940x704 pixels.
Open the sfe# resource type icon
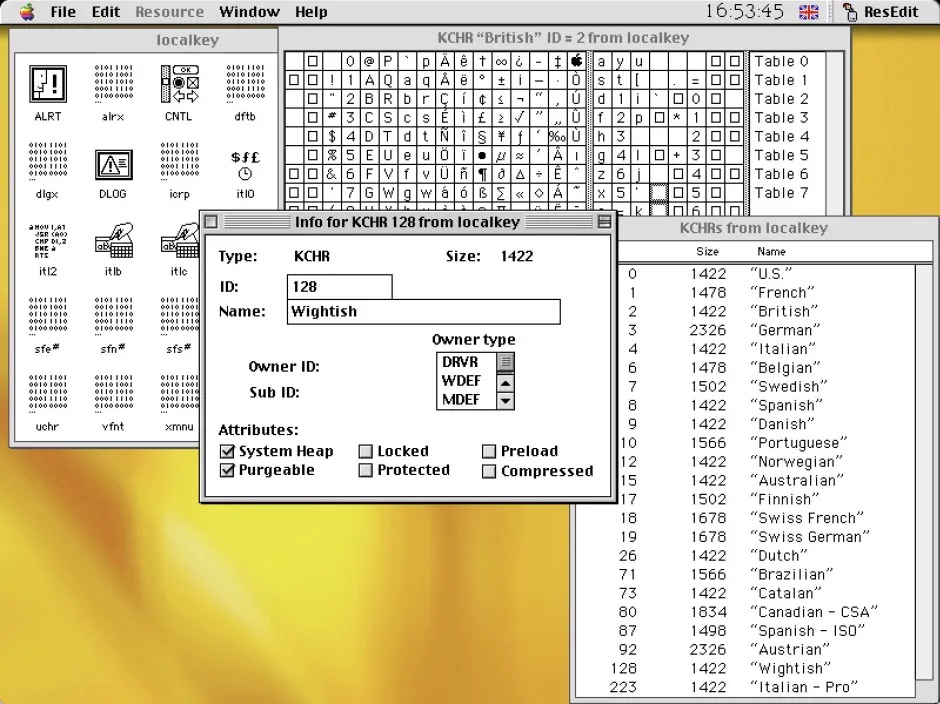[x=47, y=316]
